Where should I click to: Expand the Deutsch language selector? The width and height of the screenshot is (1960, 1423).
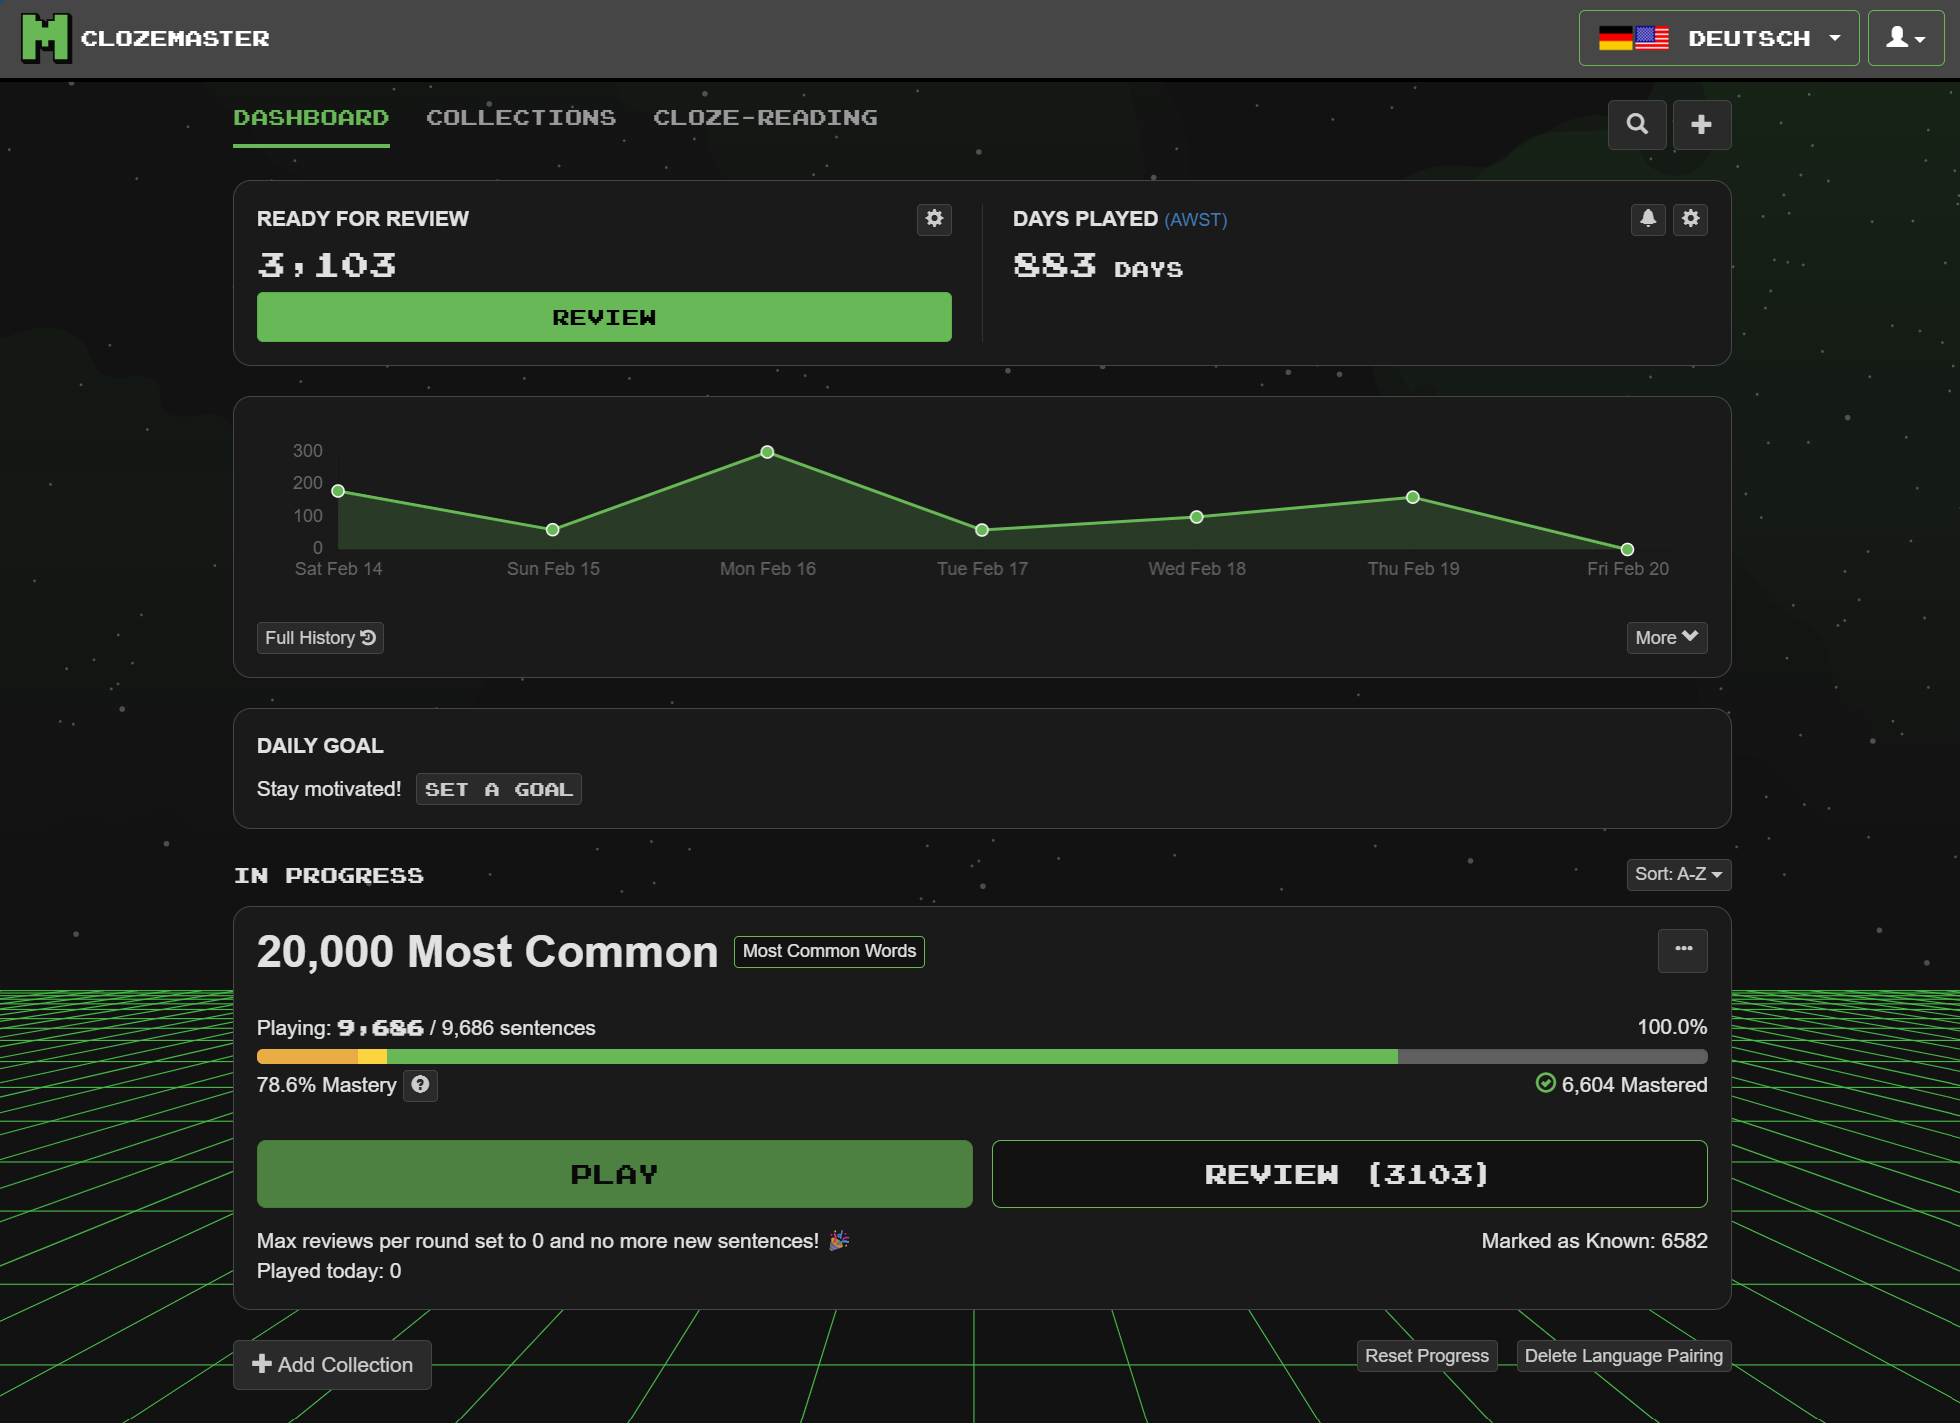coord(1718,38)
